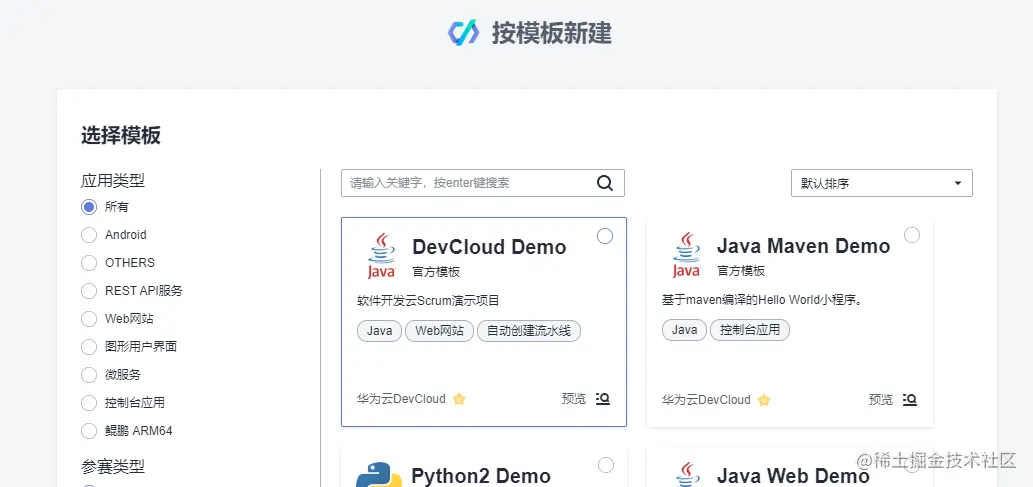The image size is (1033, 487).
Task: Click the Python2 Demo card title
Action: click(481, 475)
